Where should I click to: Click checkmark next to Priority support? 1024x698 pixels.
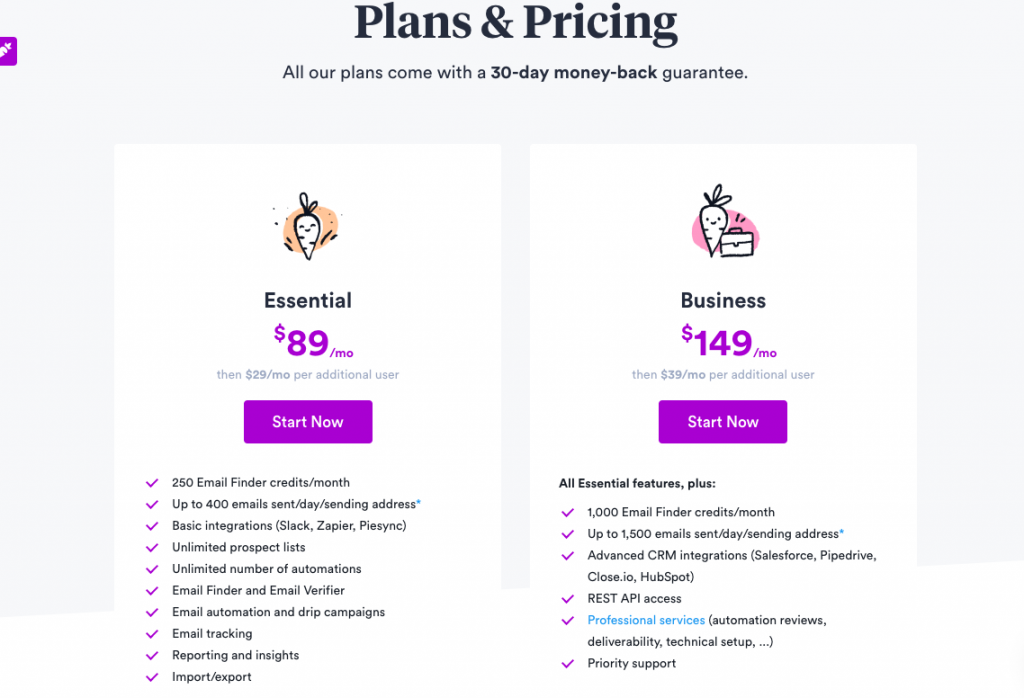(x=568, y=663)
